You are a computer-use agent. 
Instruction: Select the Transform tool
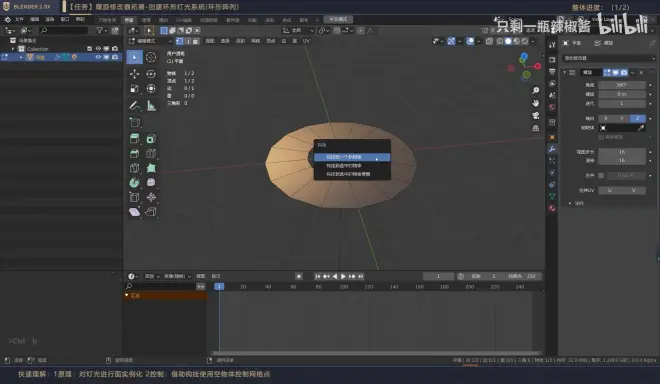[151, 88]
